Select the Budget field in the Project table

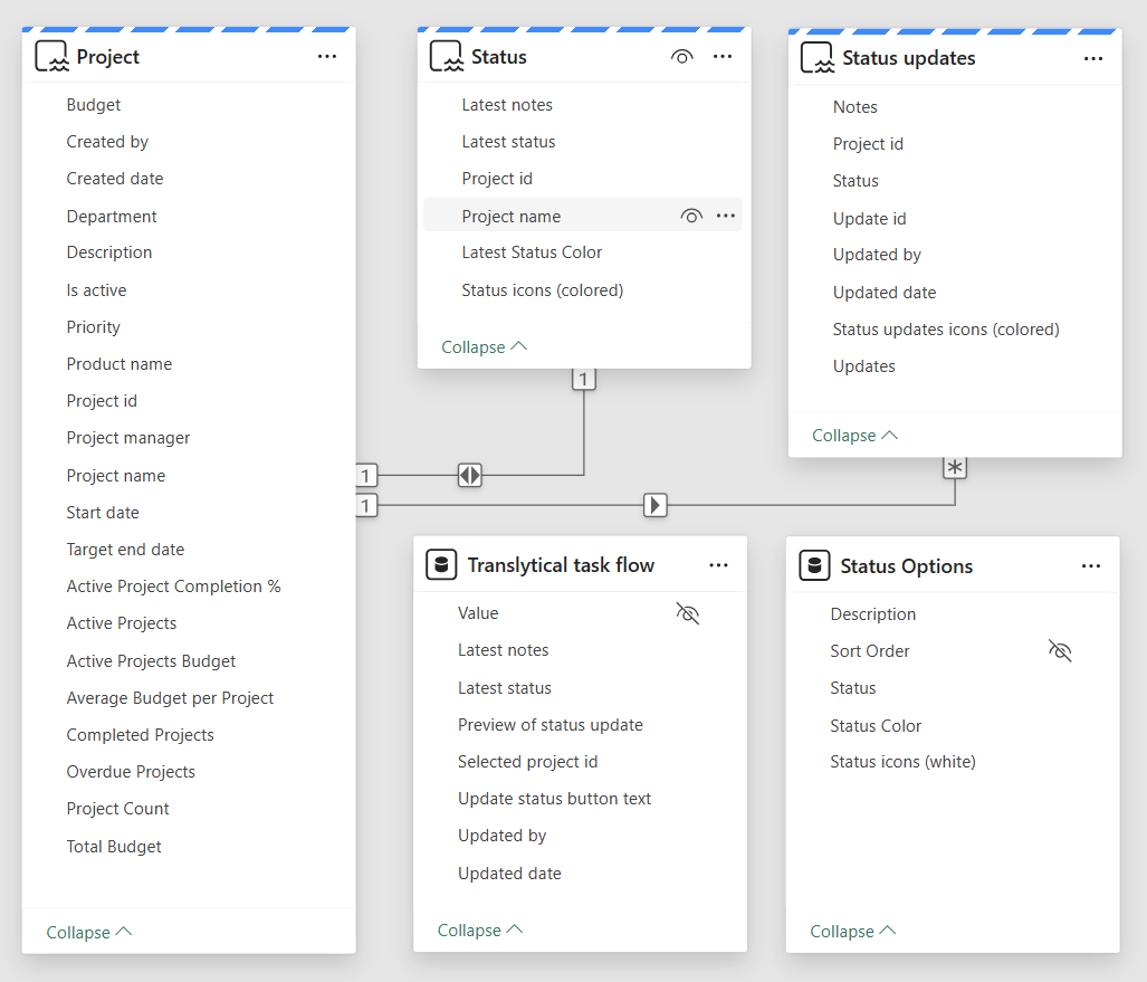(93, 104)
